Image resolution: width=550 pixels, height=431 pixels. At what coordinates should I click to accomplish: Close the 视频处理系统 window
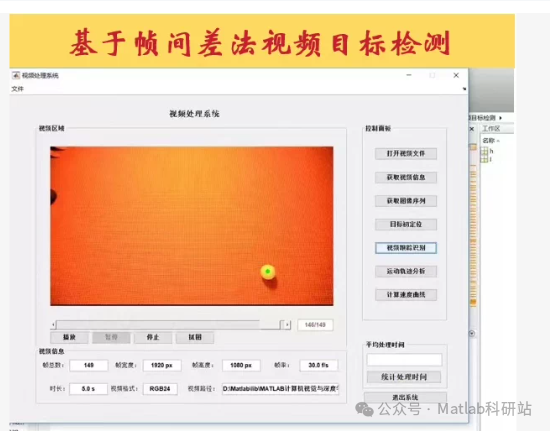456,75
